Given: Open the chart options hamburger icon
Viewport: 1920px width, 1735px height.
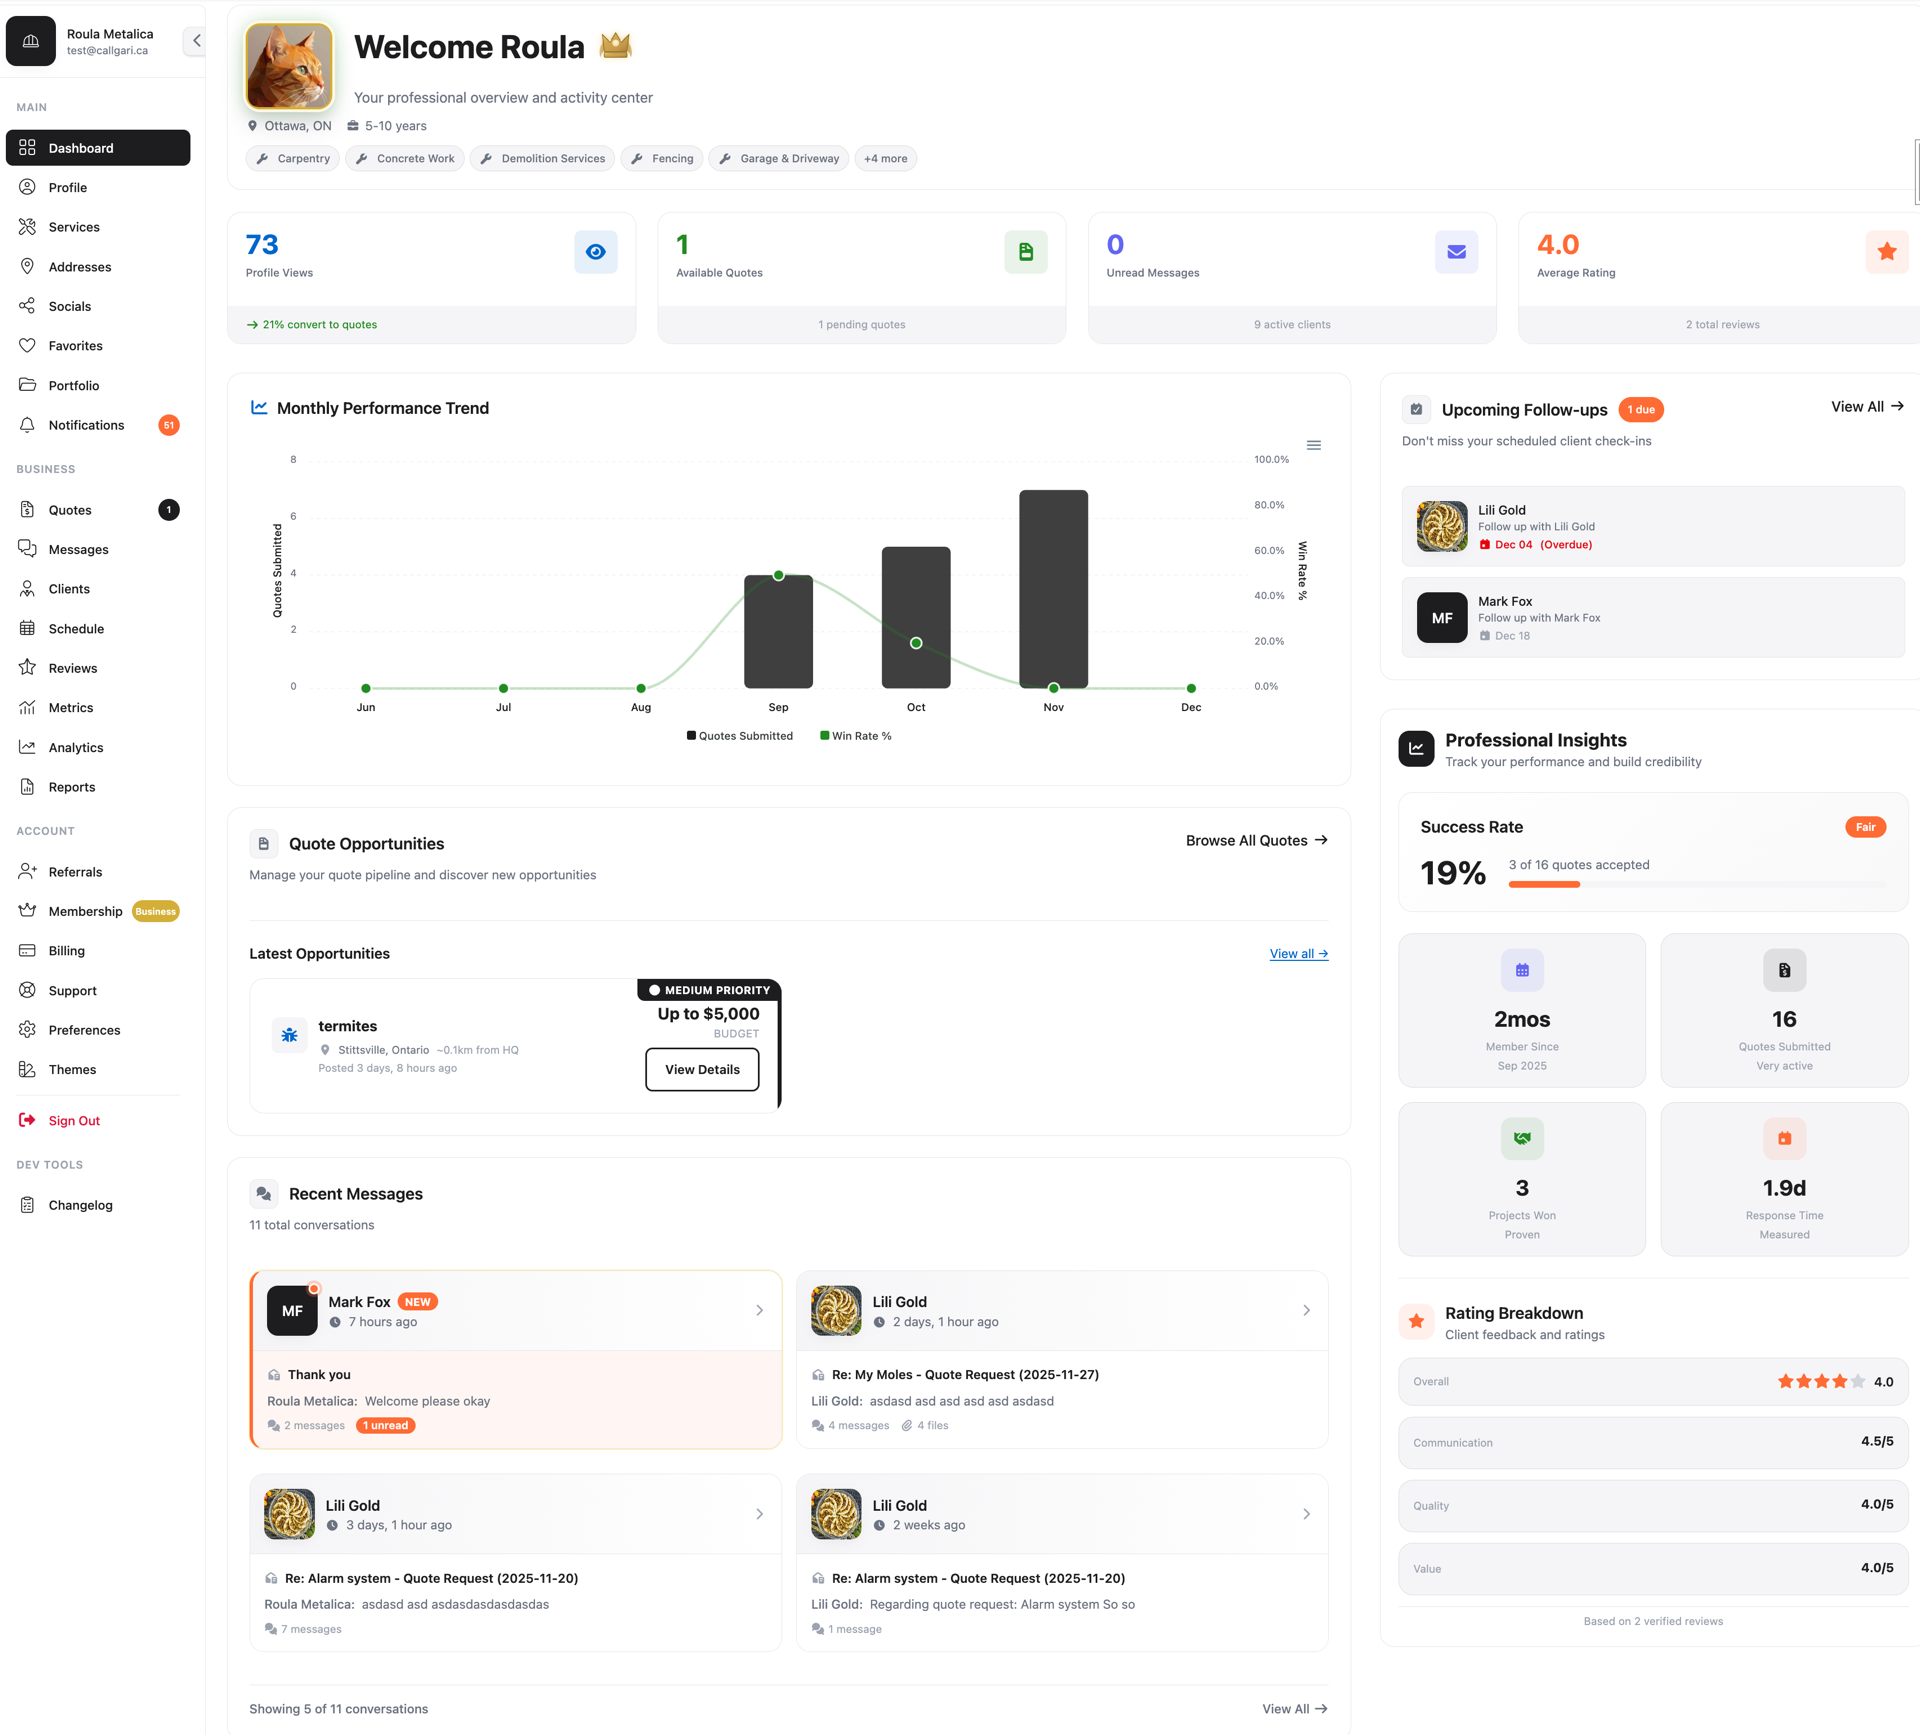Looking at the screenshot, I should (x=1313, y=445).
